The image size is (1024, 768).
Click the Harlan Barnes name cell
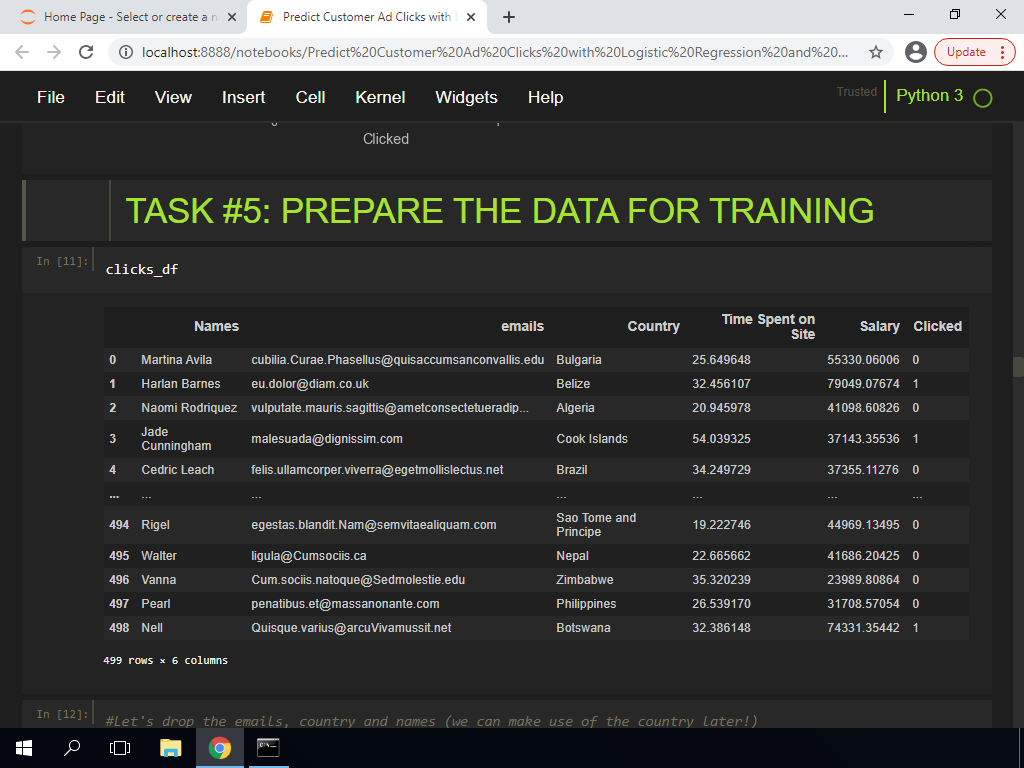180,384
